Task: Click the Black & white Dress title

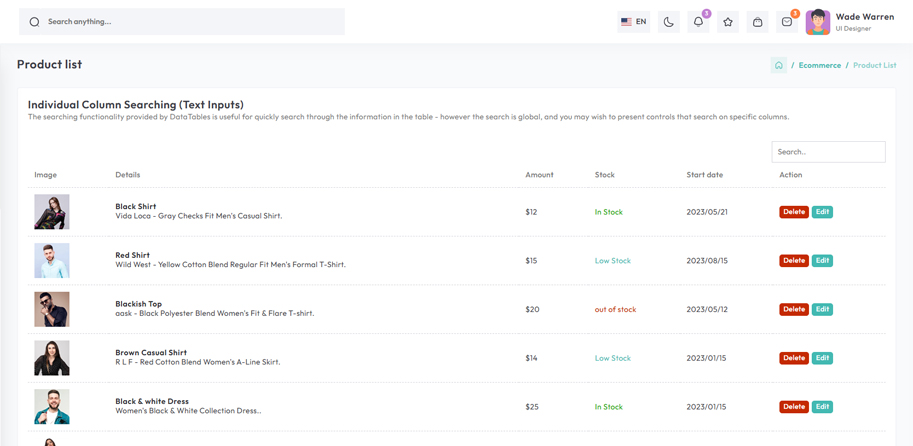Action: (152, 401)
